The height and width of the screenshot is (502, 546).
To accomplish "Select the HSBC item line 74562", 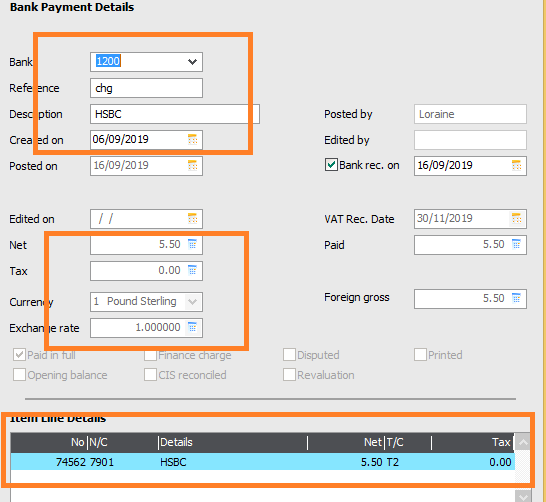I will click(x=263, y=462).
